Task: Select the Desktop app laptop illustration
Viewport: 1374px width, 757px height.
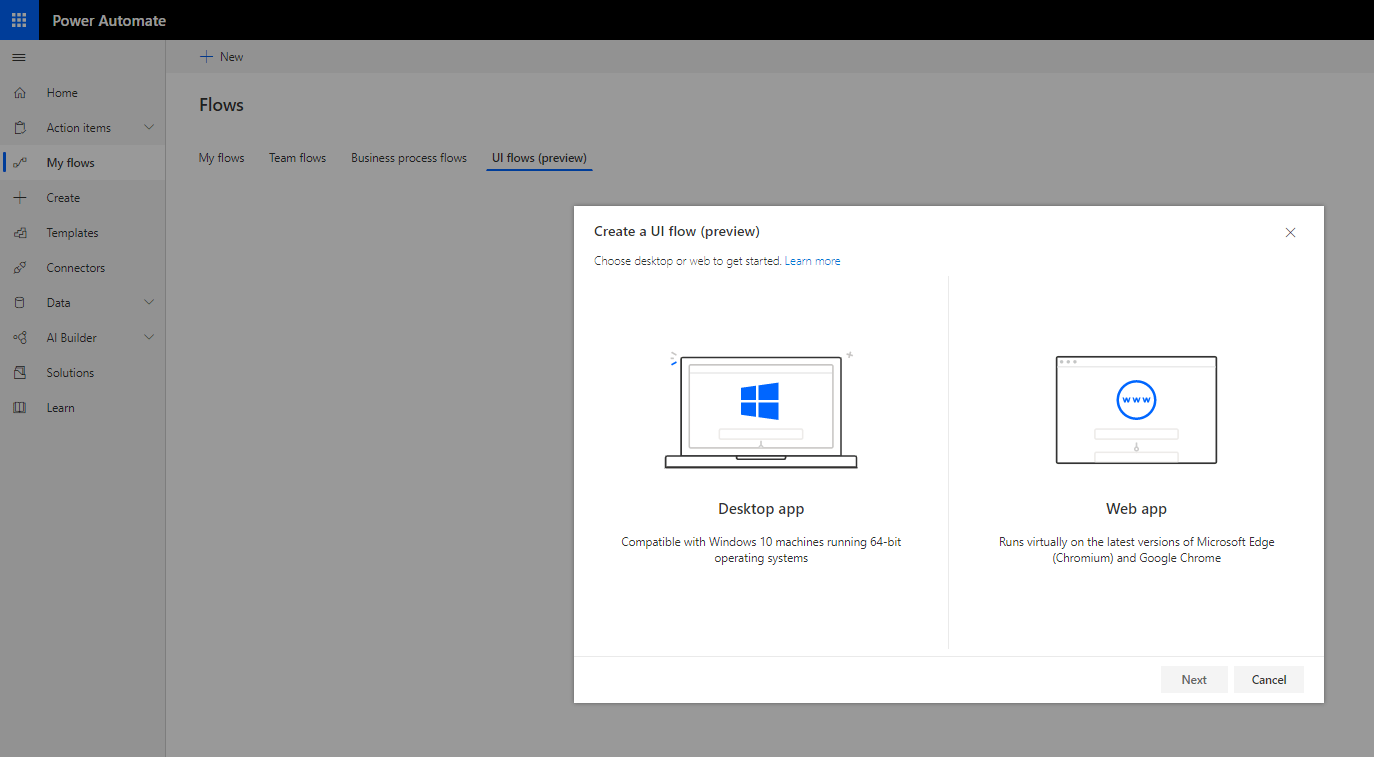Action: tap(761, 411)
